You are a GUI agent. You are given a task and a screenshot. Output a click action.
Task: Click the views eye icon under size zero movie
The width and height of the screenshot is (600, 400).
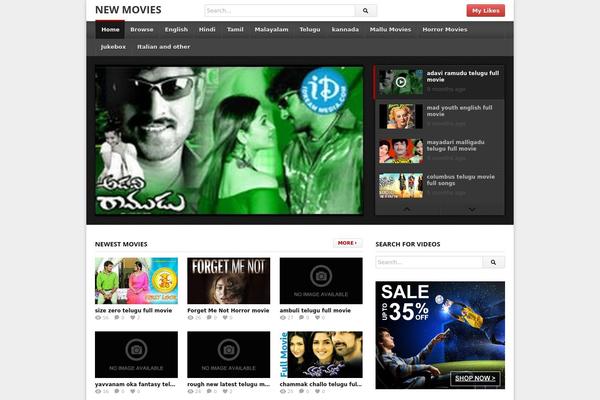(98, 318)
